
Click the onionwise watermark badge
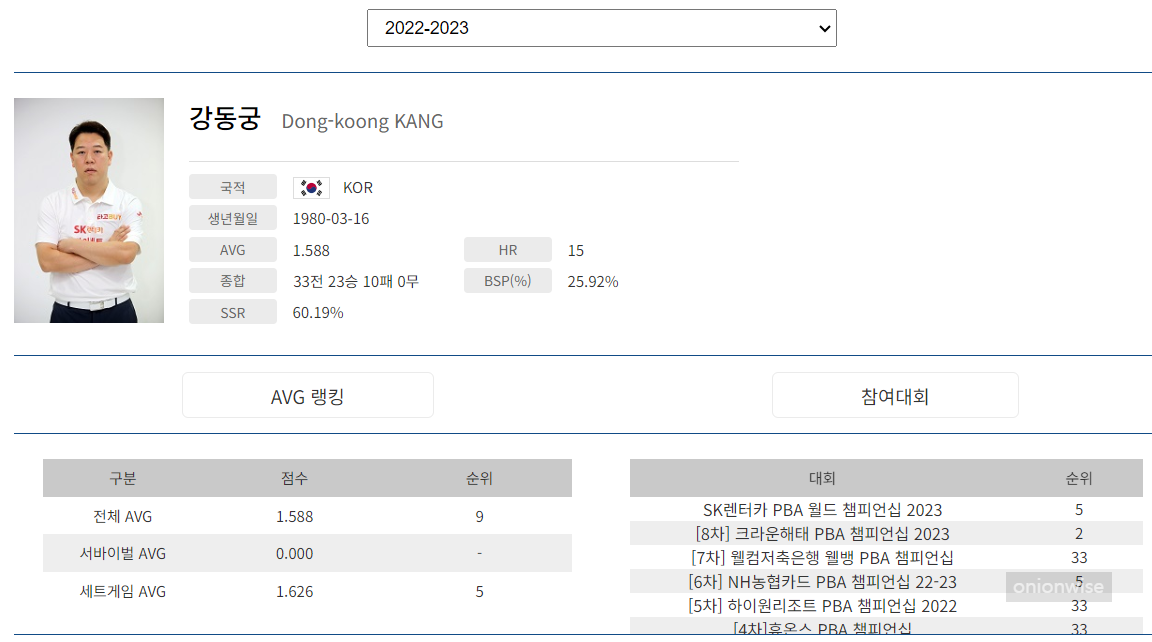1058,587
